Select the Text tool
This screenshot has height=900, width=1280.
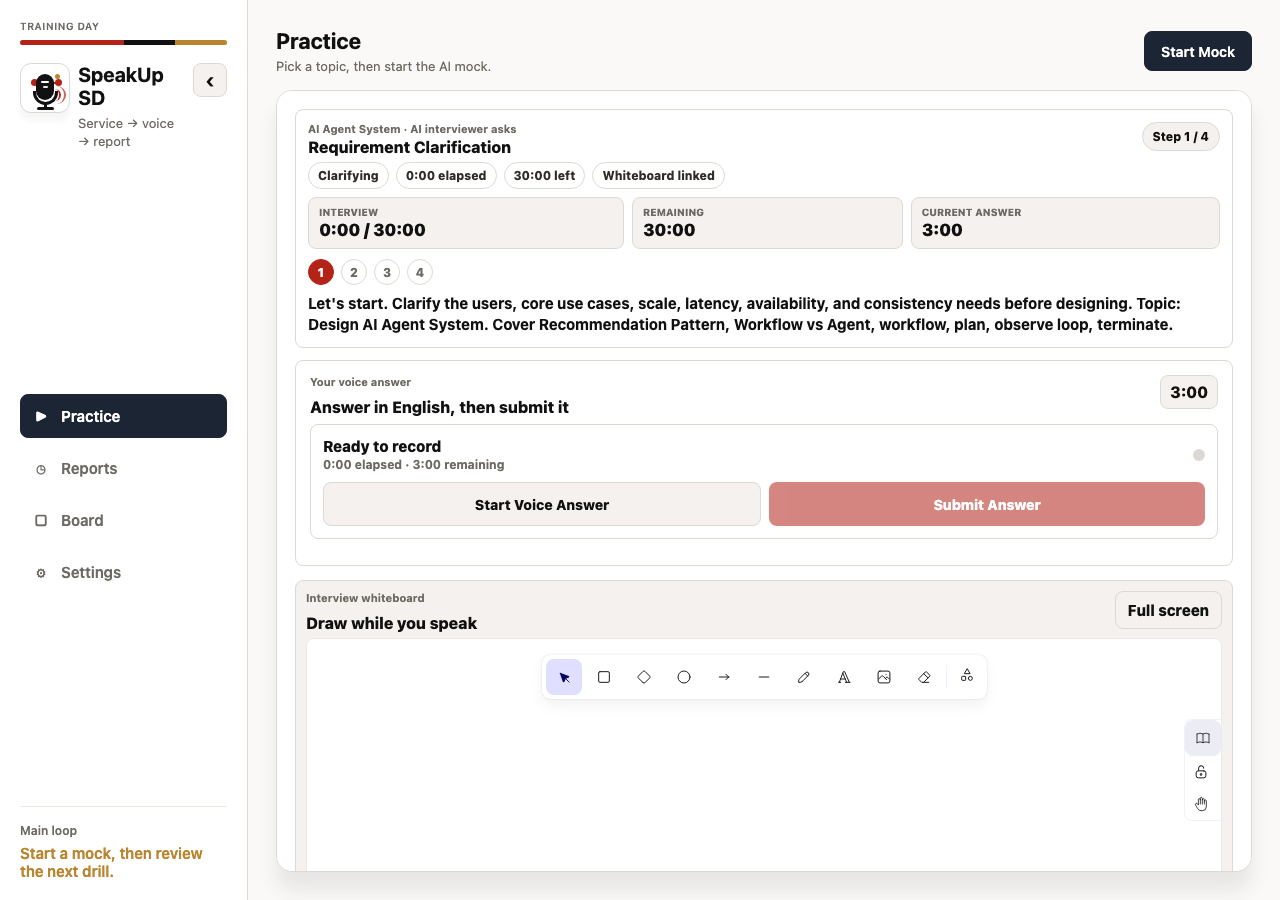click(844, 677)
